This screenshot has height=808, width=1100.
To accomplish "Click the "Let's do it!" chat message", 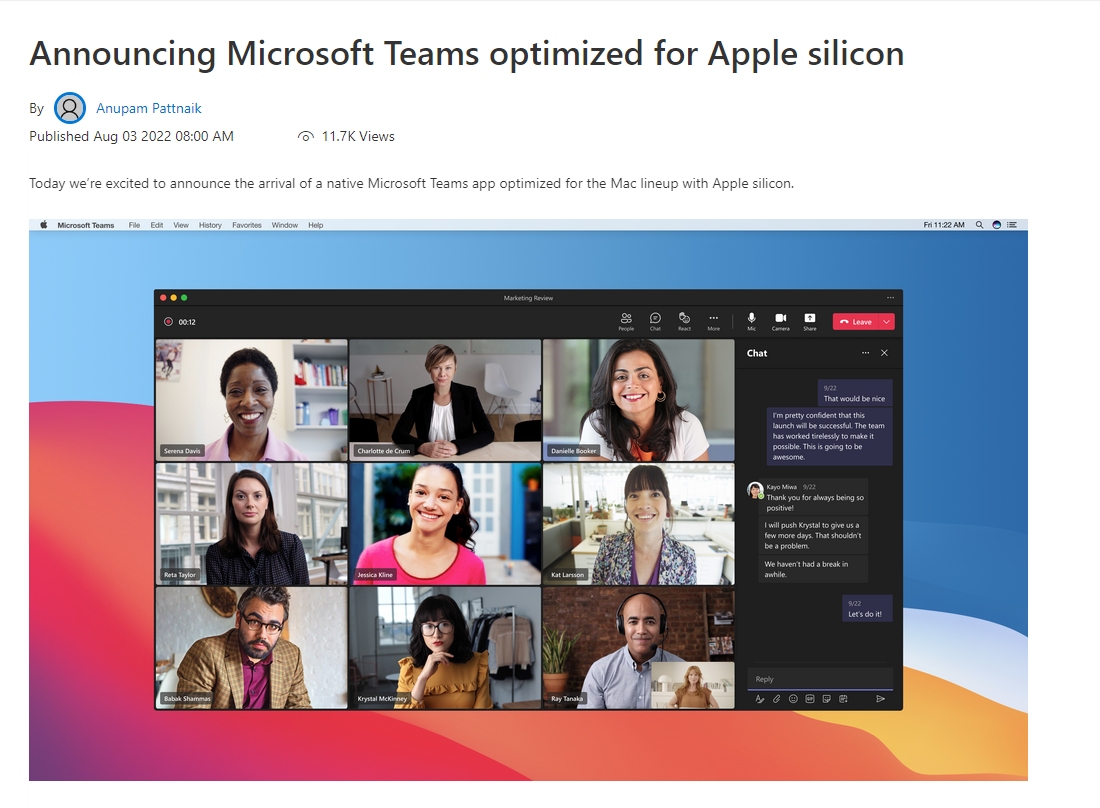I will (x=867, y=609).
